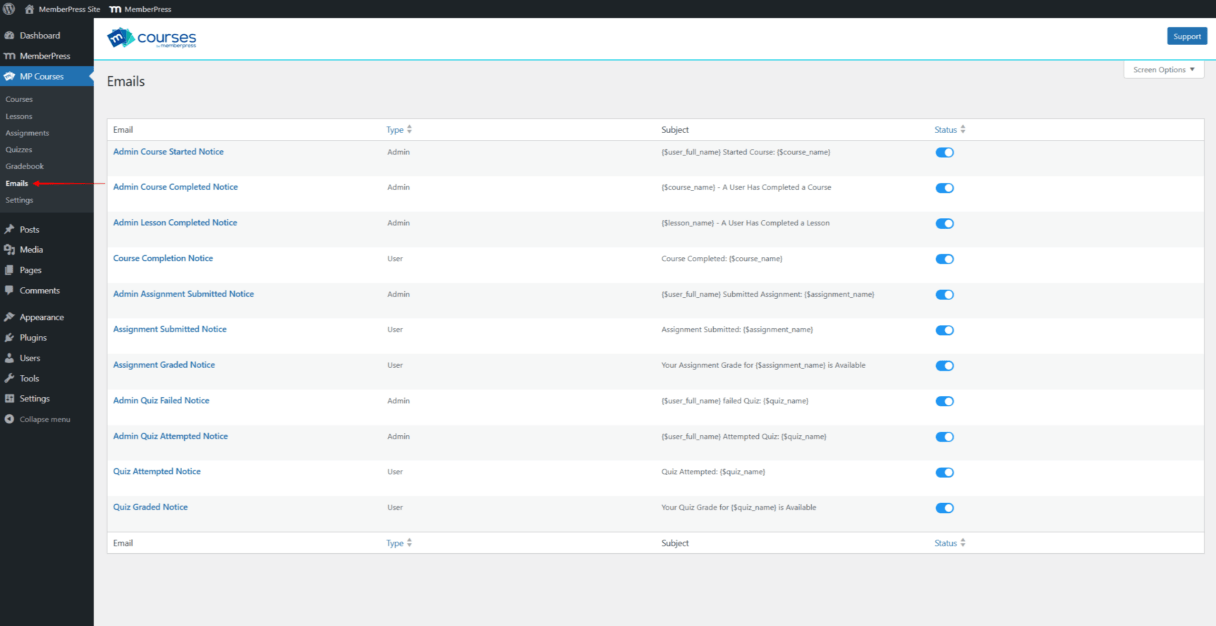1216x626 pixels.
Task: Click subject 'Course Completed: {$course_name}'
Action: pos(722,259)
